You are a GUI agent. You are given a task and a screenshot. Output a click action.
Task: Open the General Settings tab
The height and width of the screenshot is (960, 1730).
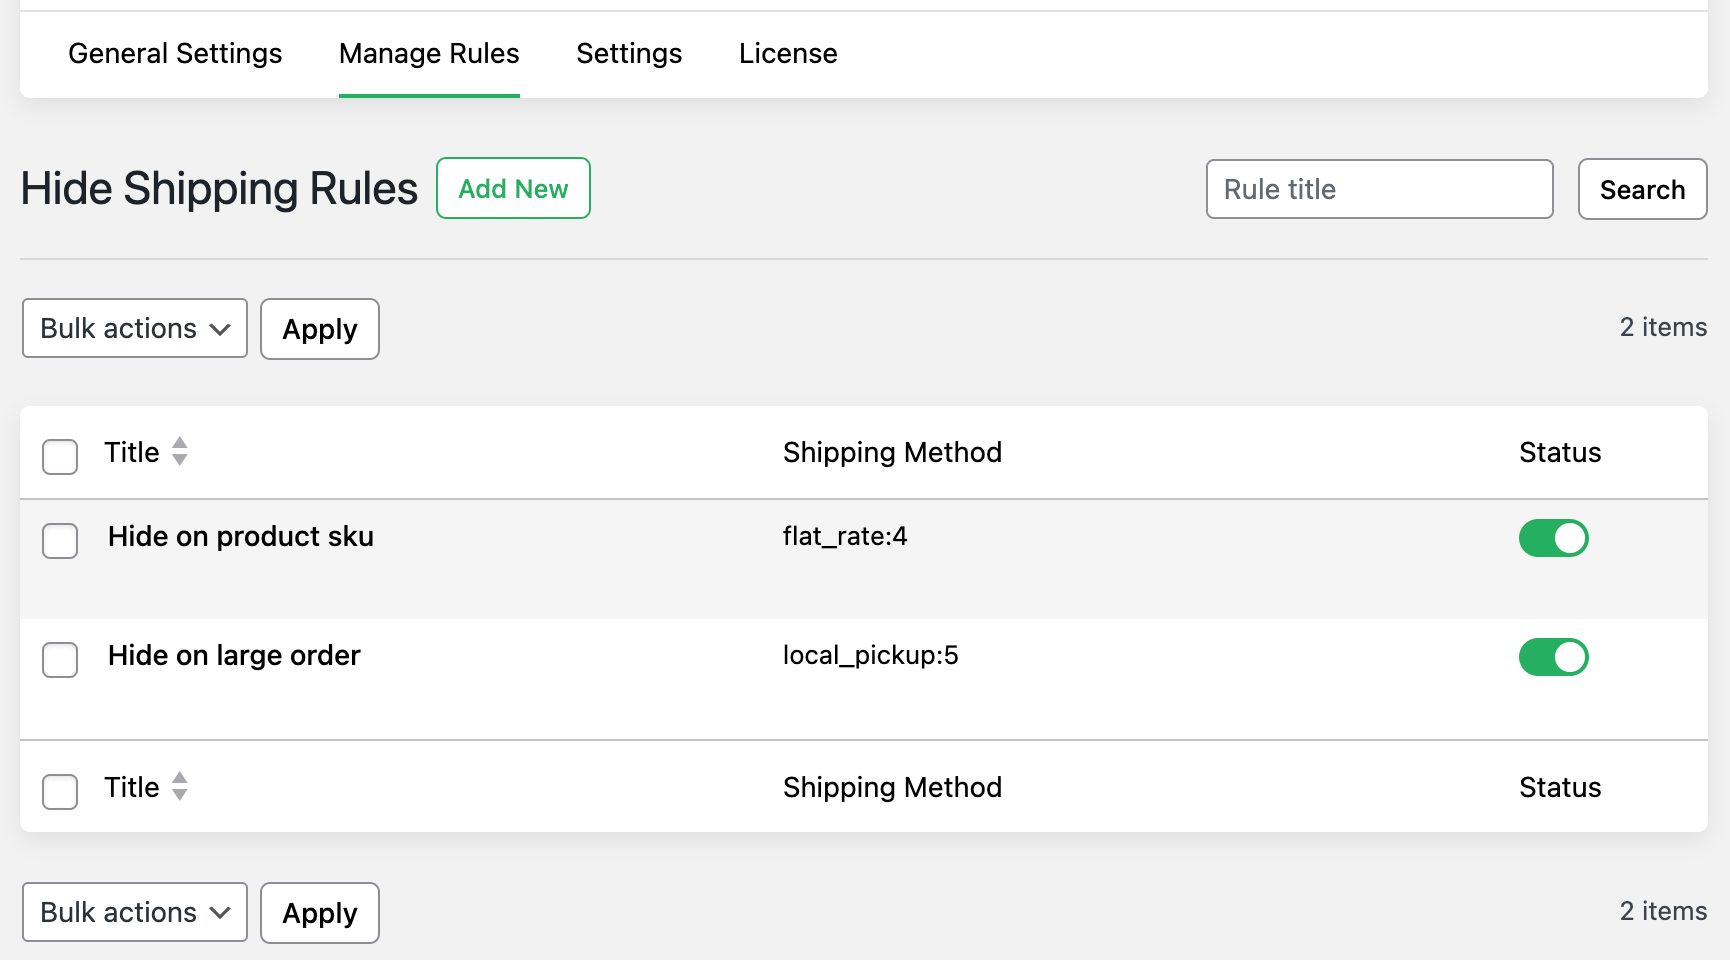[x=175, y=54]
